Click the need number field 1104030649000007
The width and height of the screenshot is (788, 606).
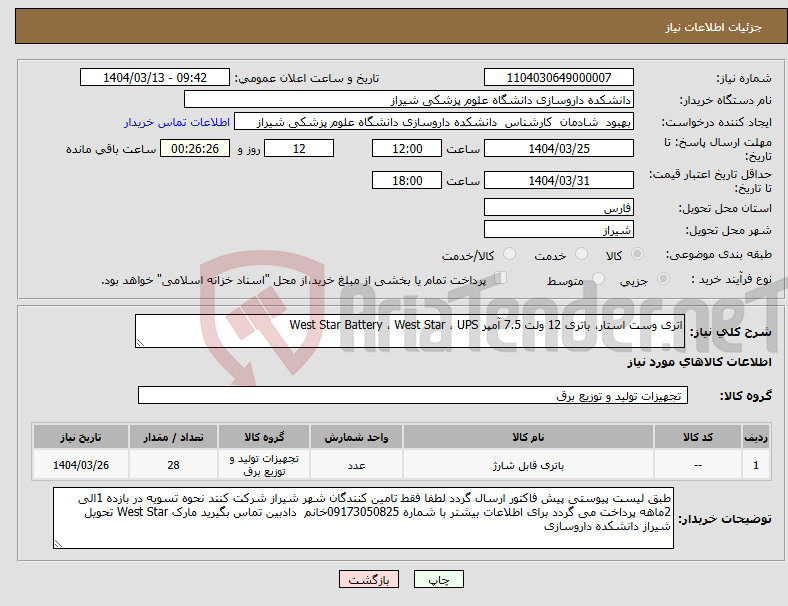558,77
